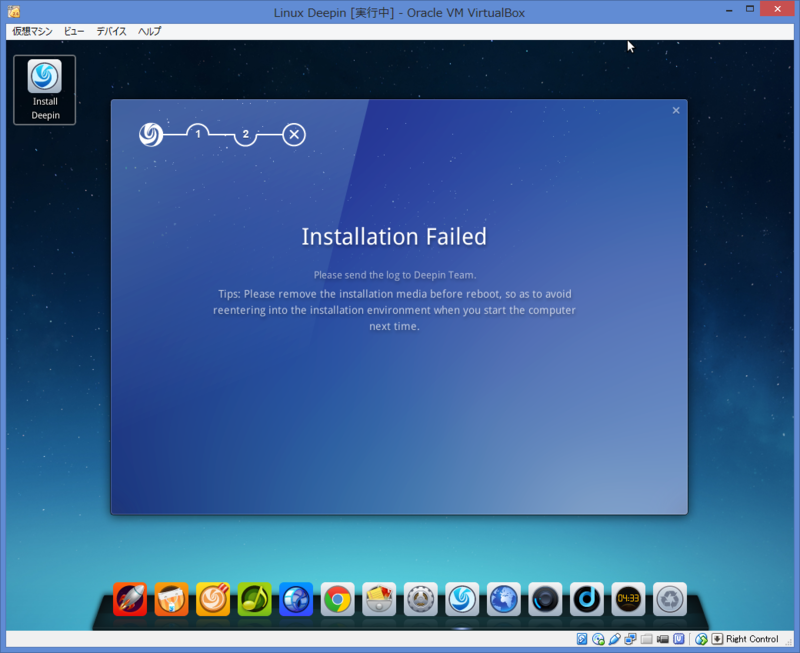This screenshot has height=653, width=800.
Task: Open the Deepin Store spiral icon
Action: click(x=213, y=599)
